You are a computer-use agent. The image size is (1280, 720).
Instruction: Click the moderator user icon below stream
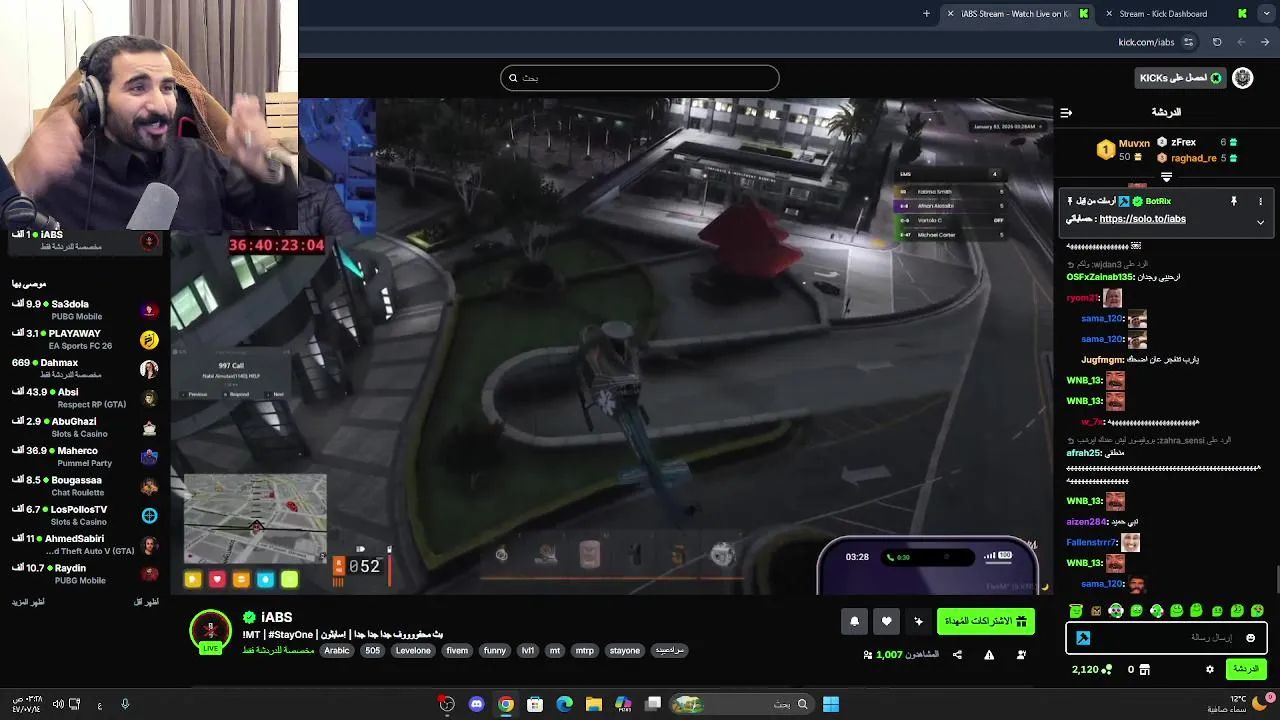point(1021,655)
